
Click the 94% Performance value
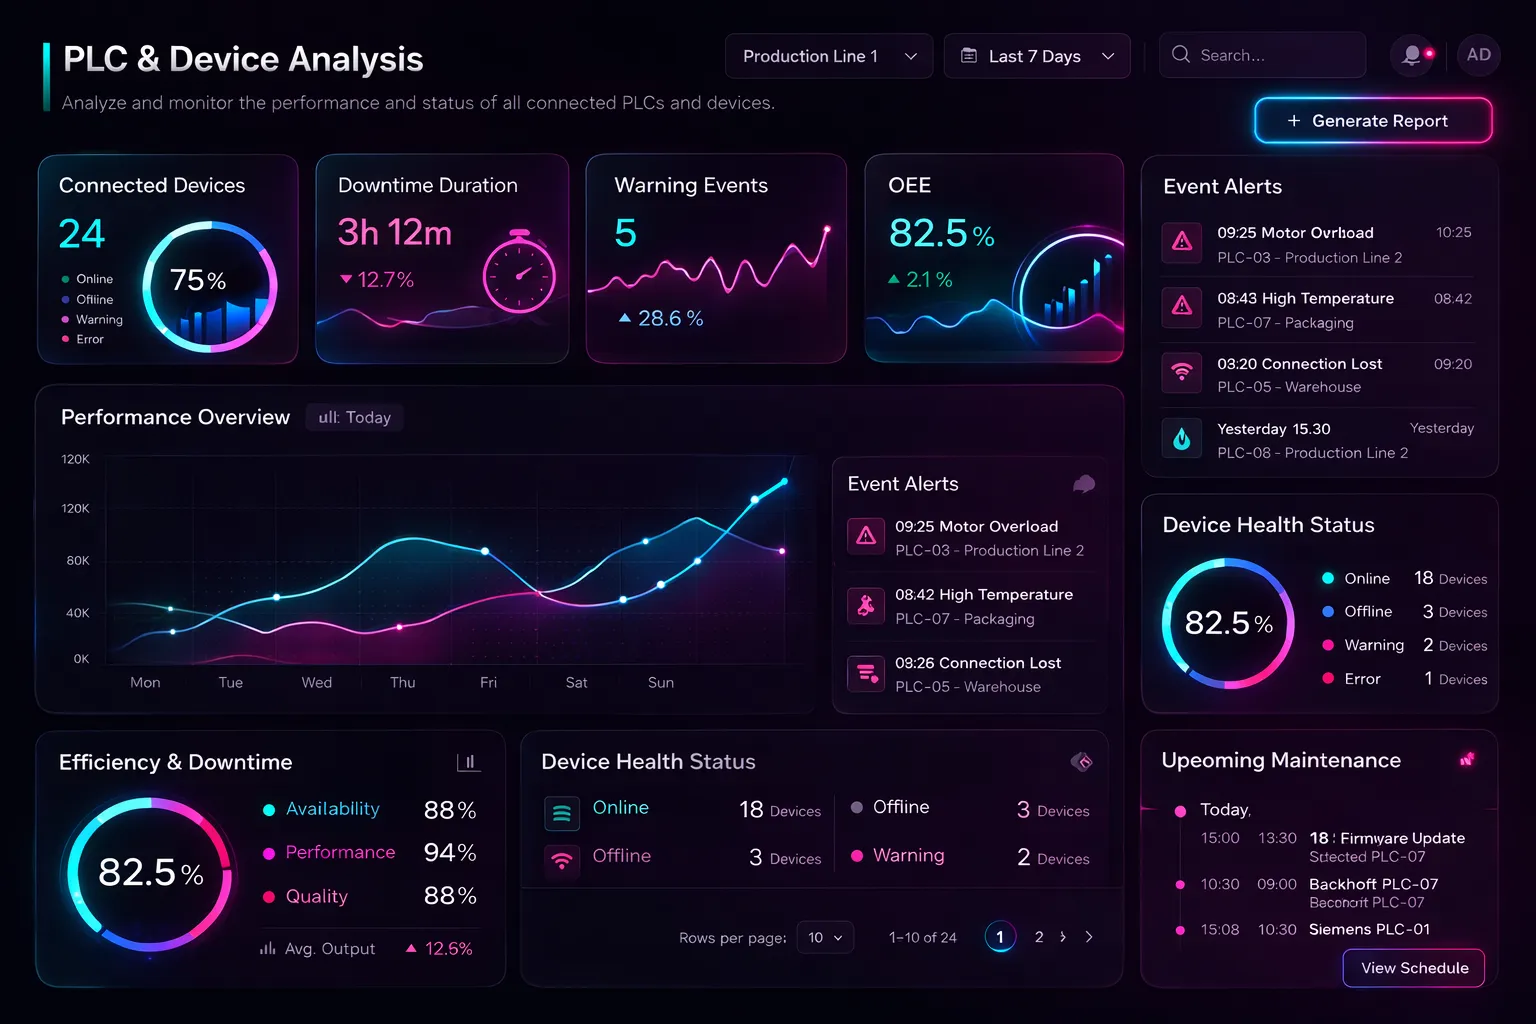point(450,853)
